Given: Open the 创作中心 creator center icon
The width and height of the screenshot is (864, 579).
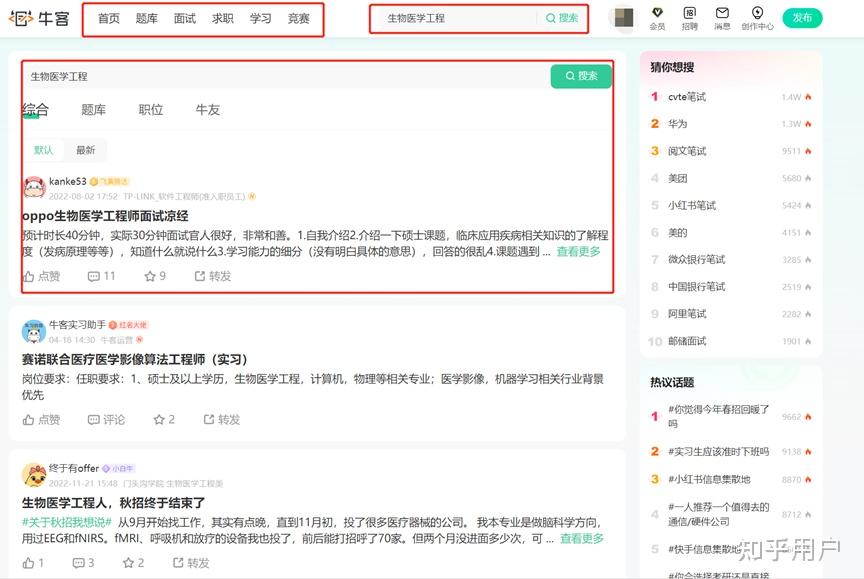Looking at the screenshot, I should point(757,18).
